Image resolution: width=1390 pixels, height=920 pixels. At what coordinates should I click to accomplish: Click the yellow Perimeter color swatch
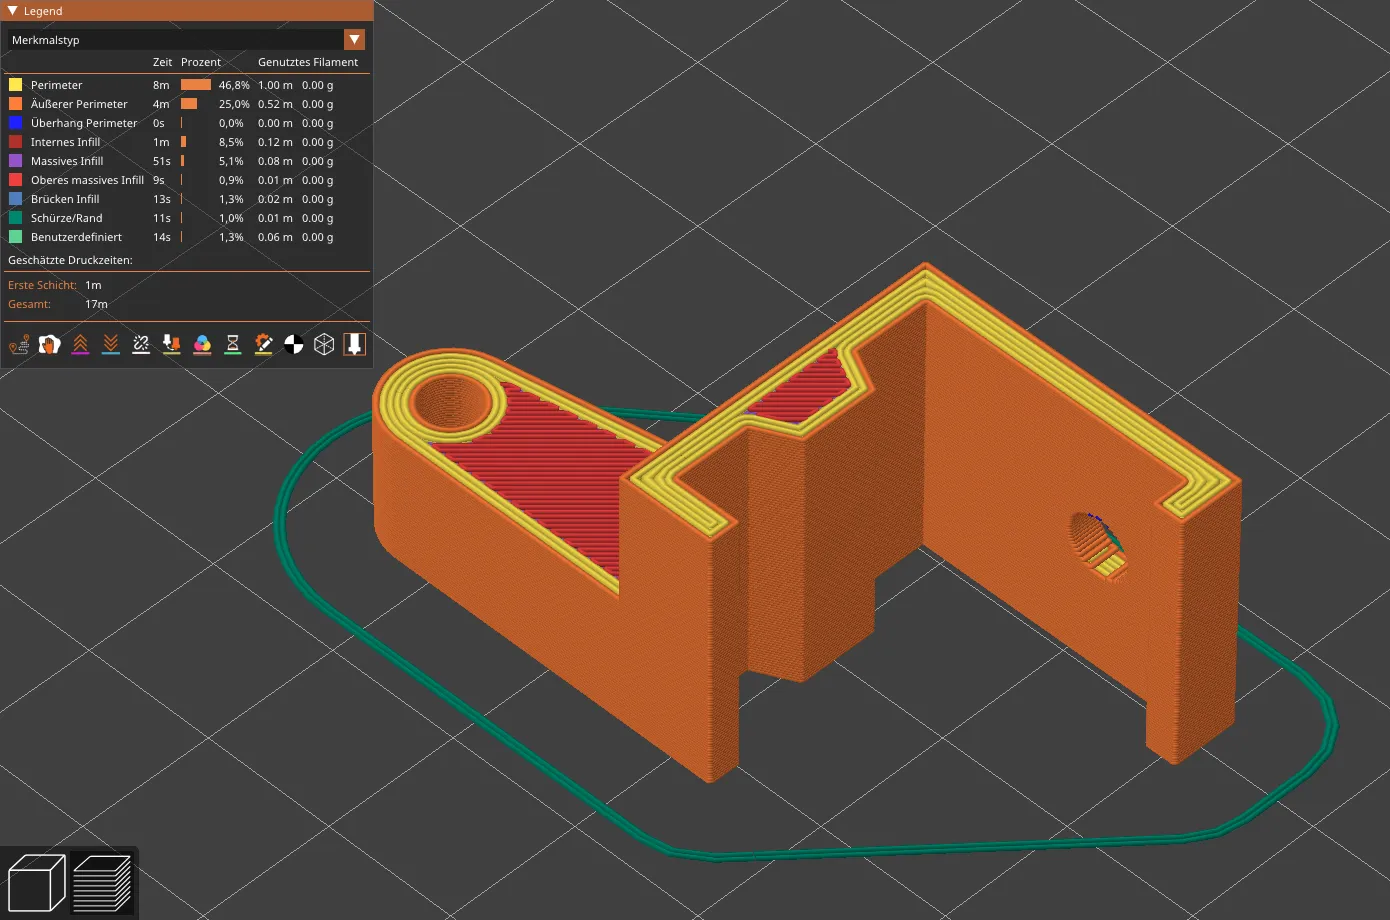pyautogui.click(x=15, y=85)
